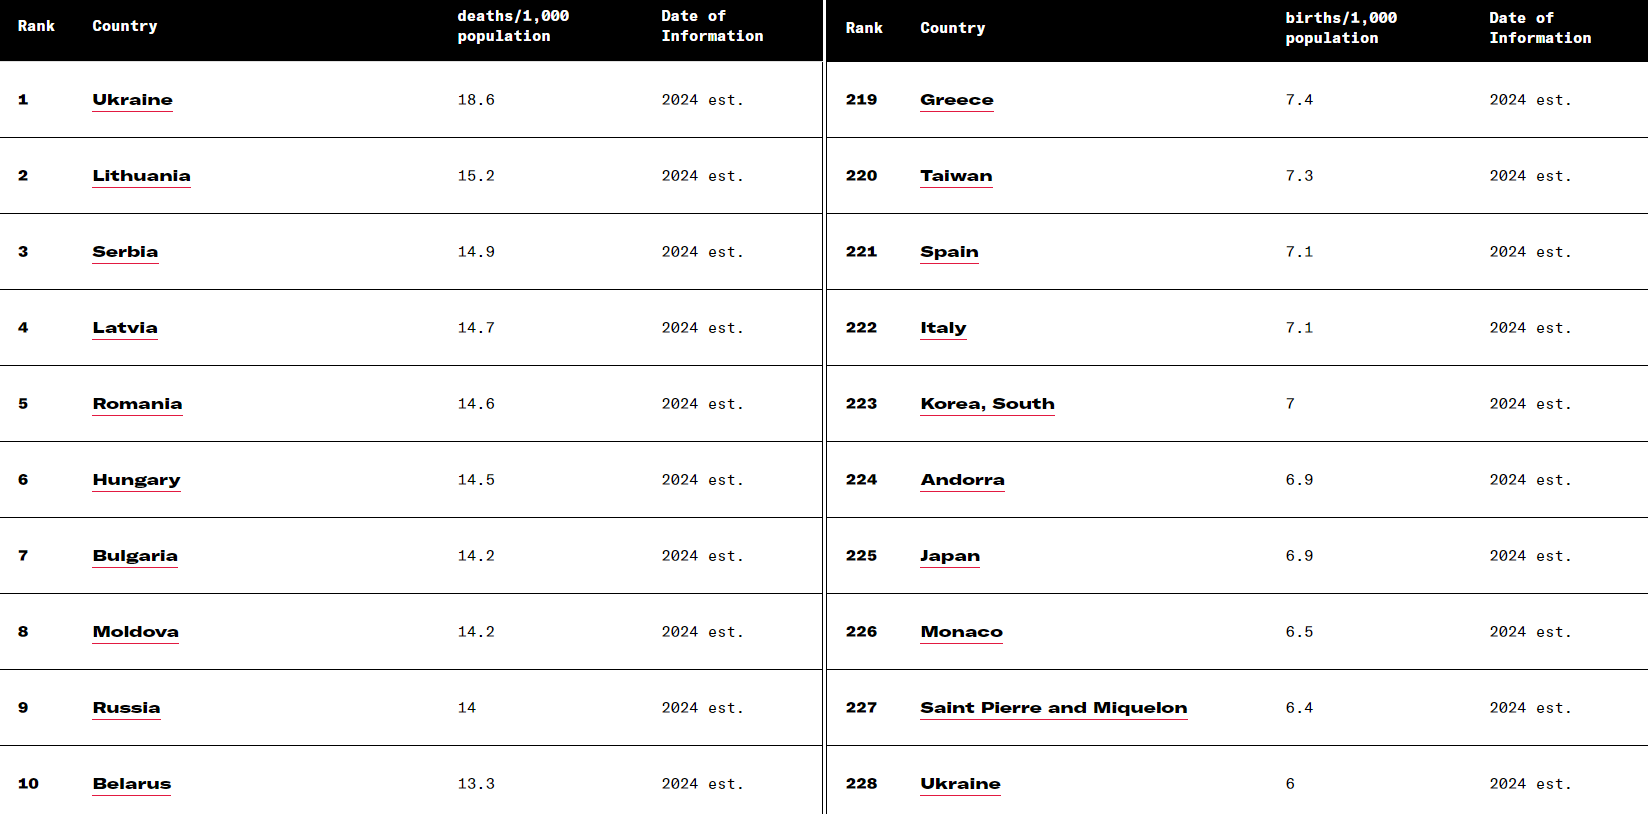1648x814 pixels.
Task: Click the Korea, South link
Action: [x=987, y=404]
